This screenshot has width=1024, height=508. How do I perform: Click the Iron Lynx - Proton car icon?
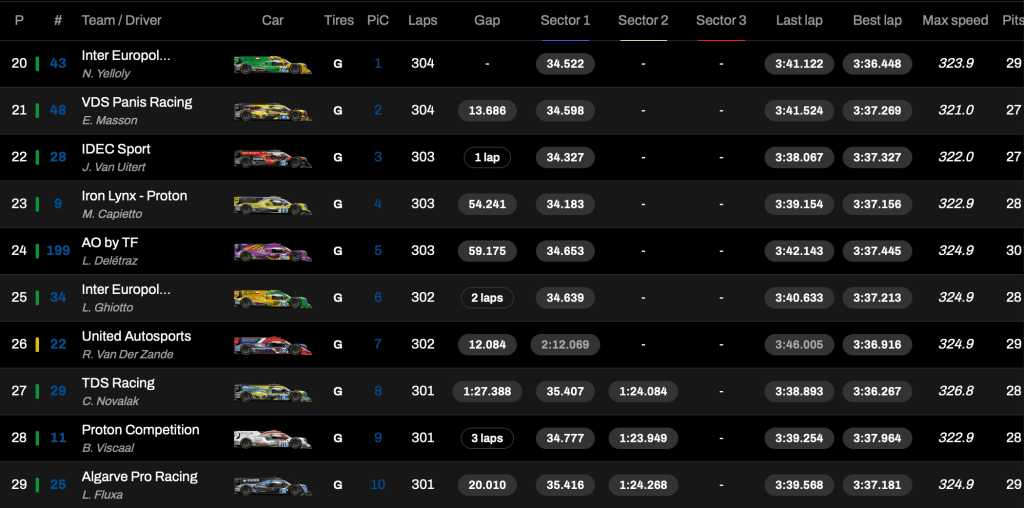[272, 204]
